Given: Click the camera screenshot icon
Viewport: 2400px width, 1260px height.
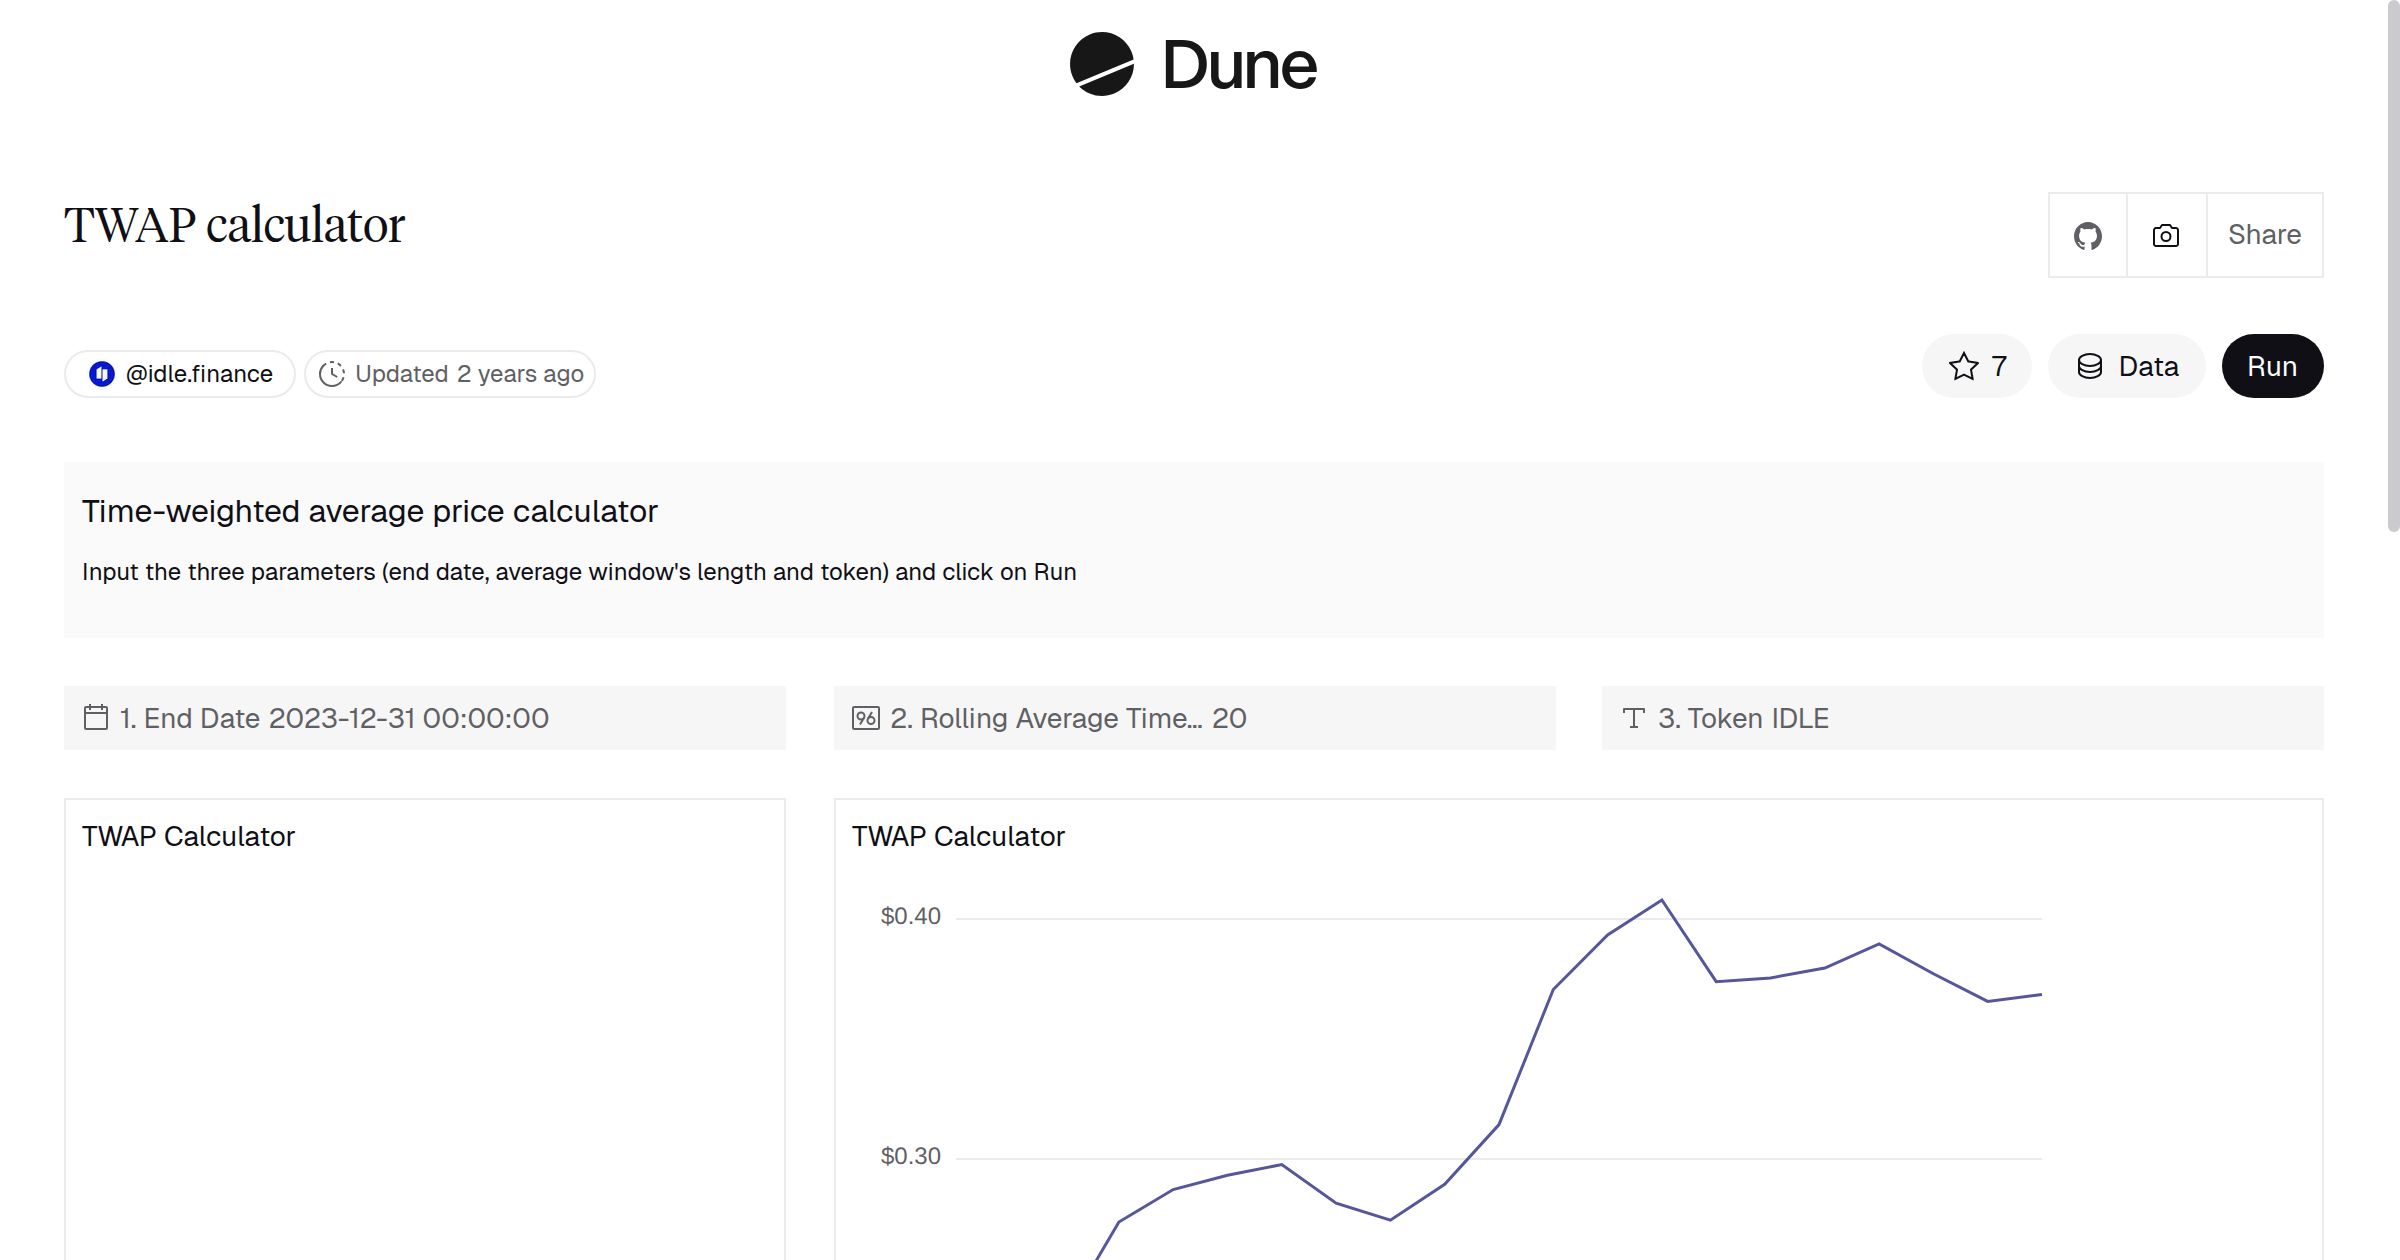Looking at the screenshot, I should pos(2164,234).
